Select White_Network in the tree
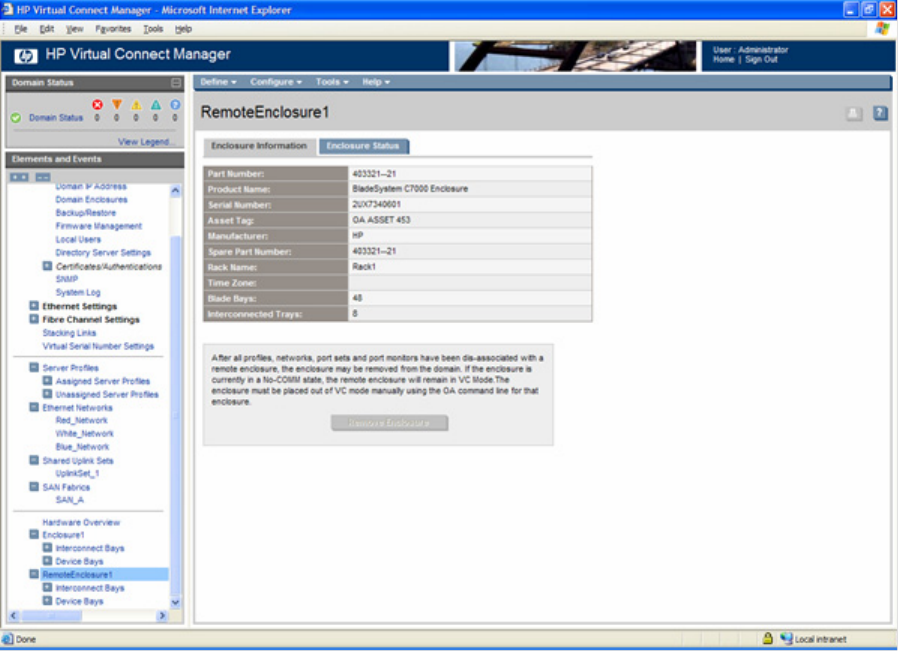 [85, 434]
